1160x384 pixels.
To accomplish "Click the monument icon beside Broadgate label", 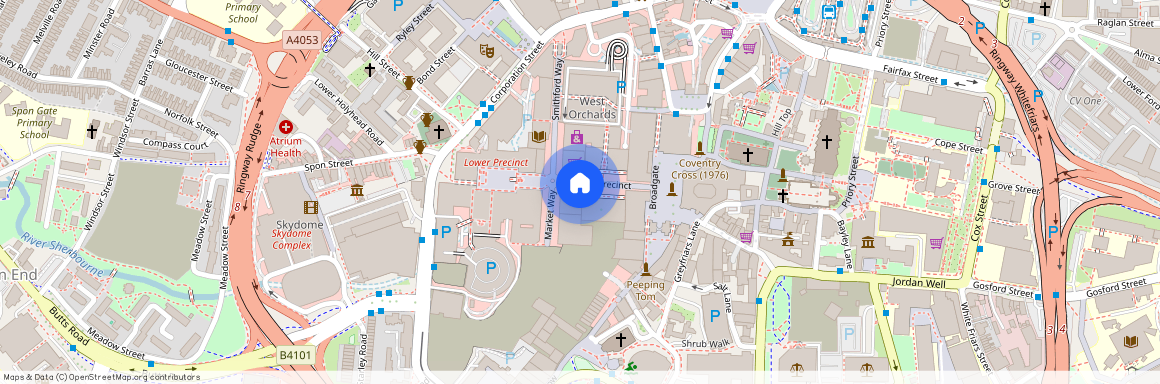I will click(x=672, y=189).
